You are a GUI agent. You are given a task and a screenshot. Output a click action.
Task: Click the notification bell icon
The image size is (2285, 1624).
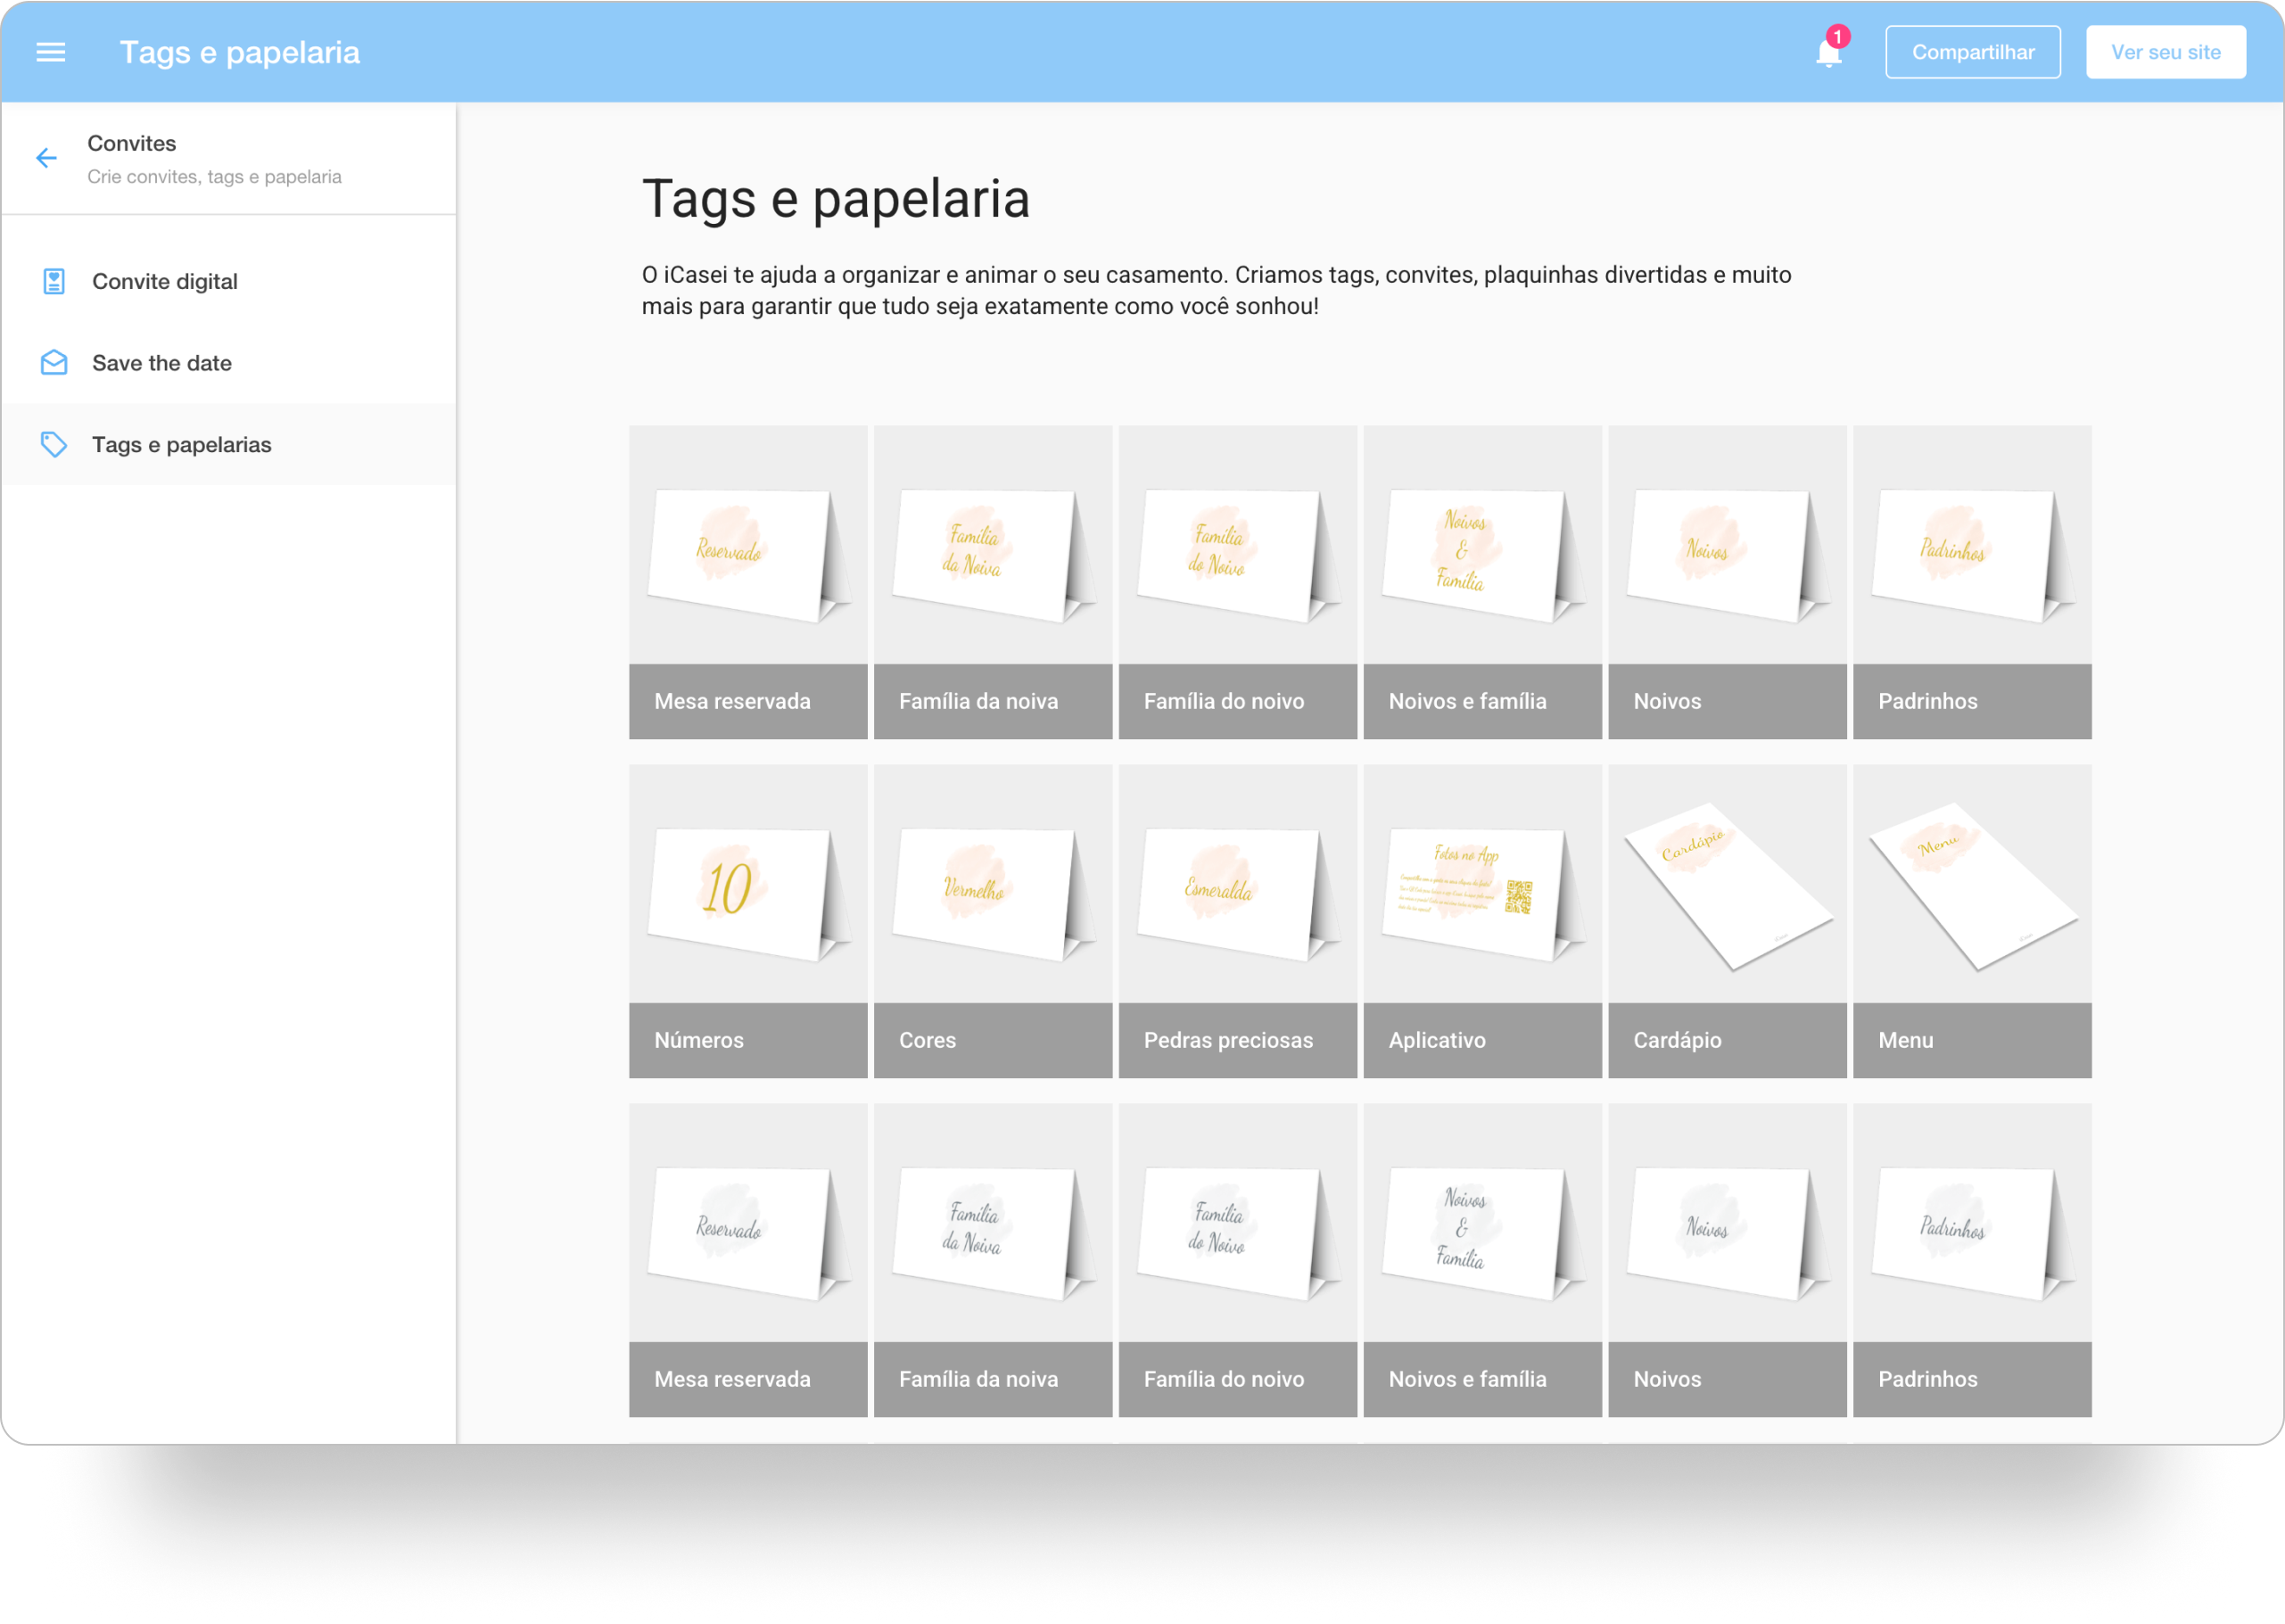[1828, 52]
